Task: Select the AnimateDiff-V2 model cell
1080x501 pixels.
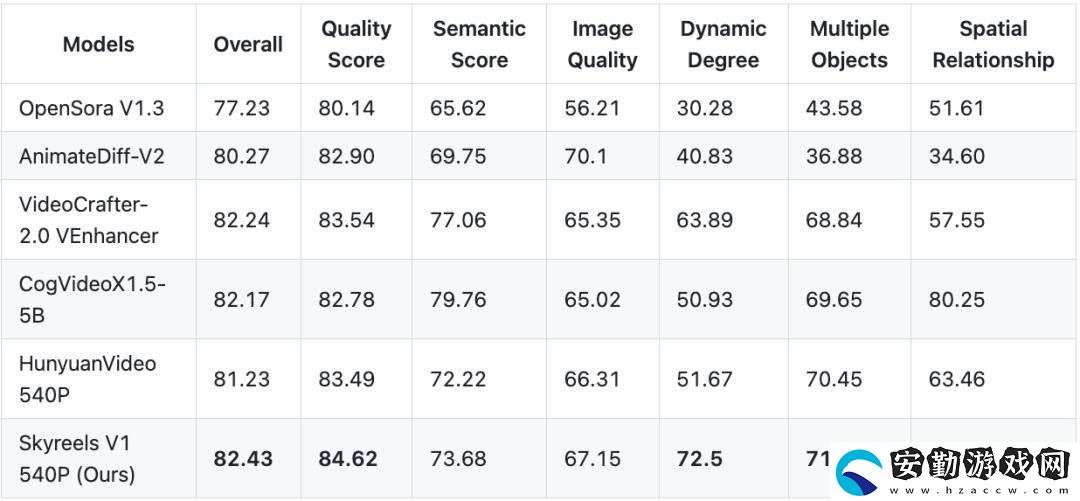Action: point(92,156)
